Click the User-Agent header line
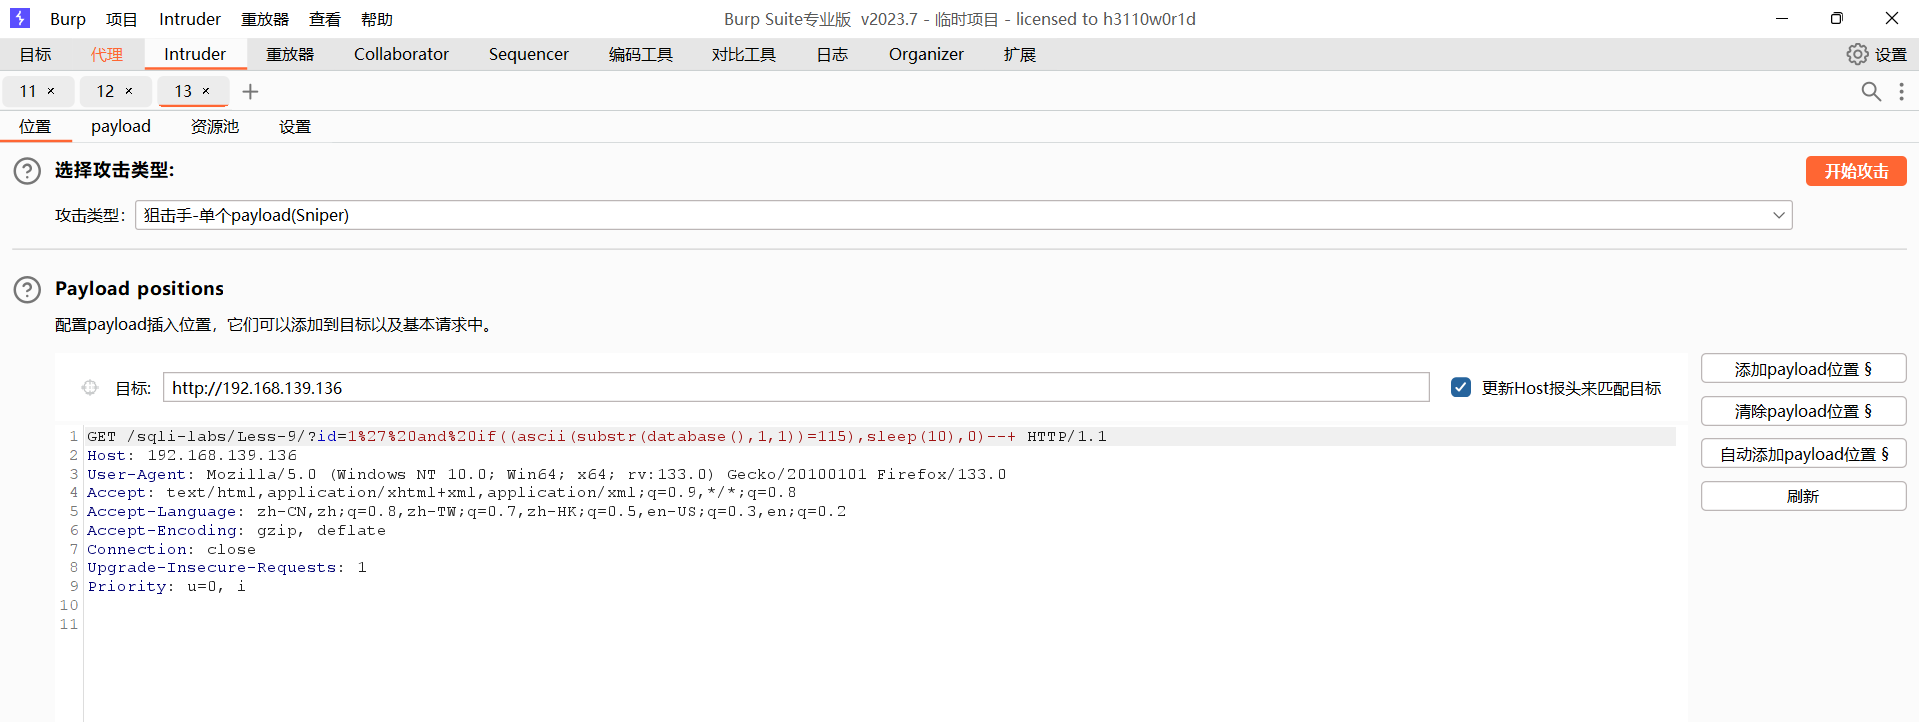Screen dimensions: 1919x722 [x=547, y=474]
